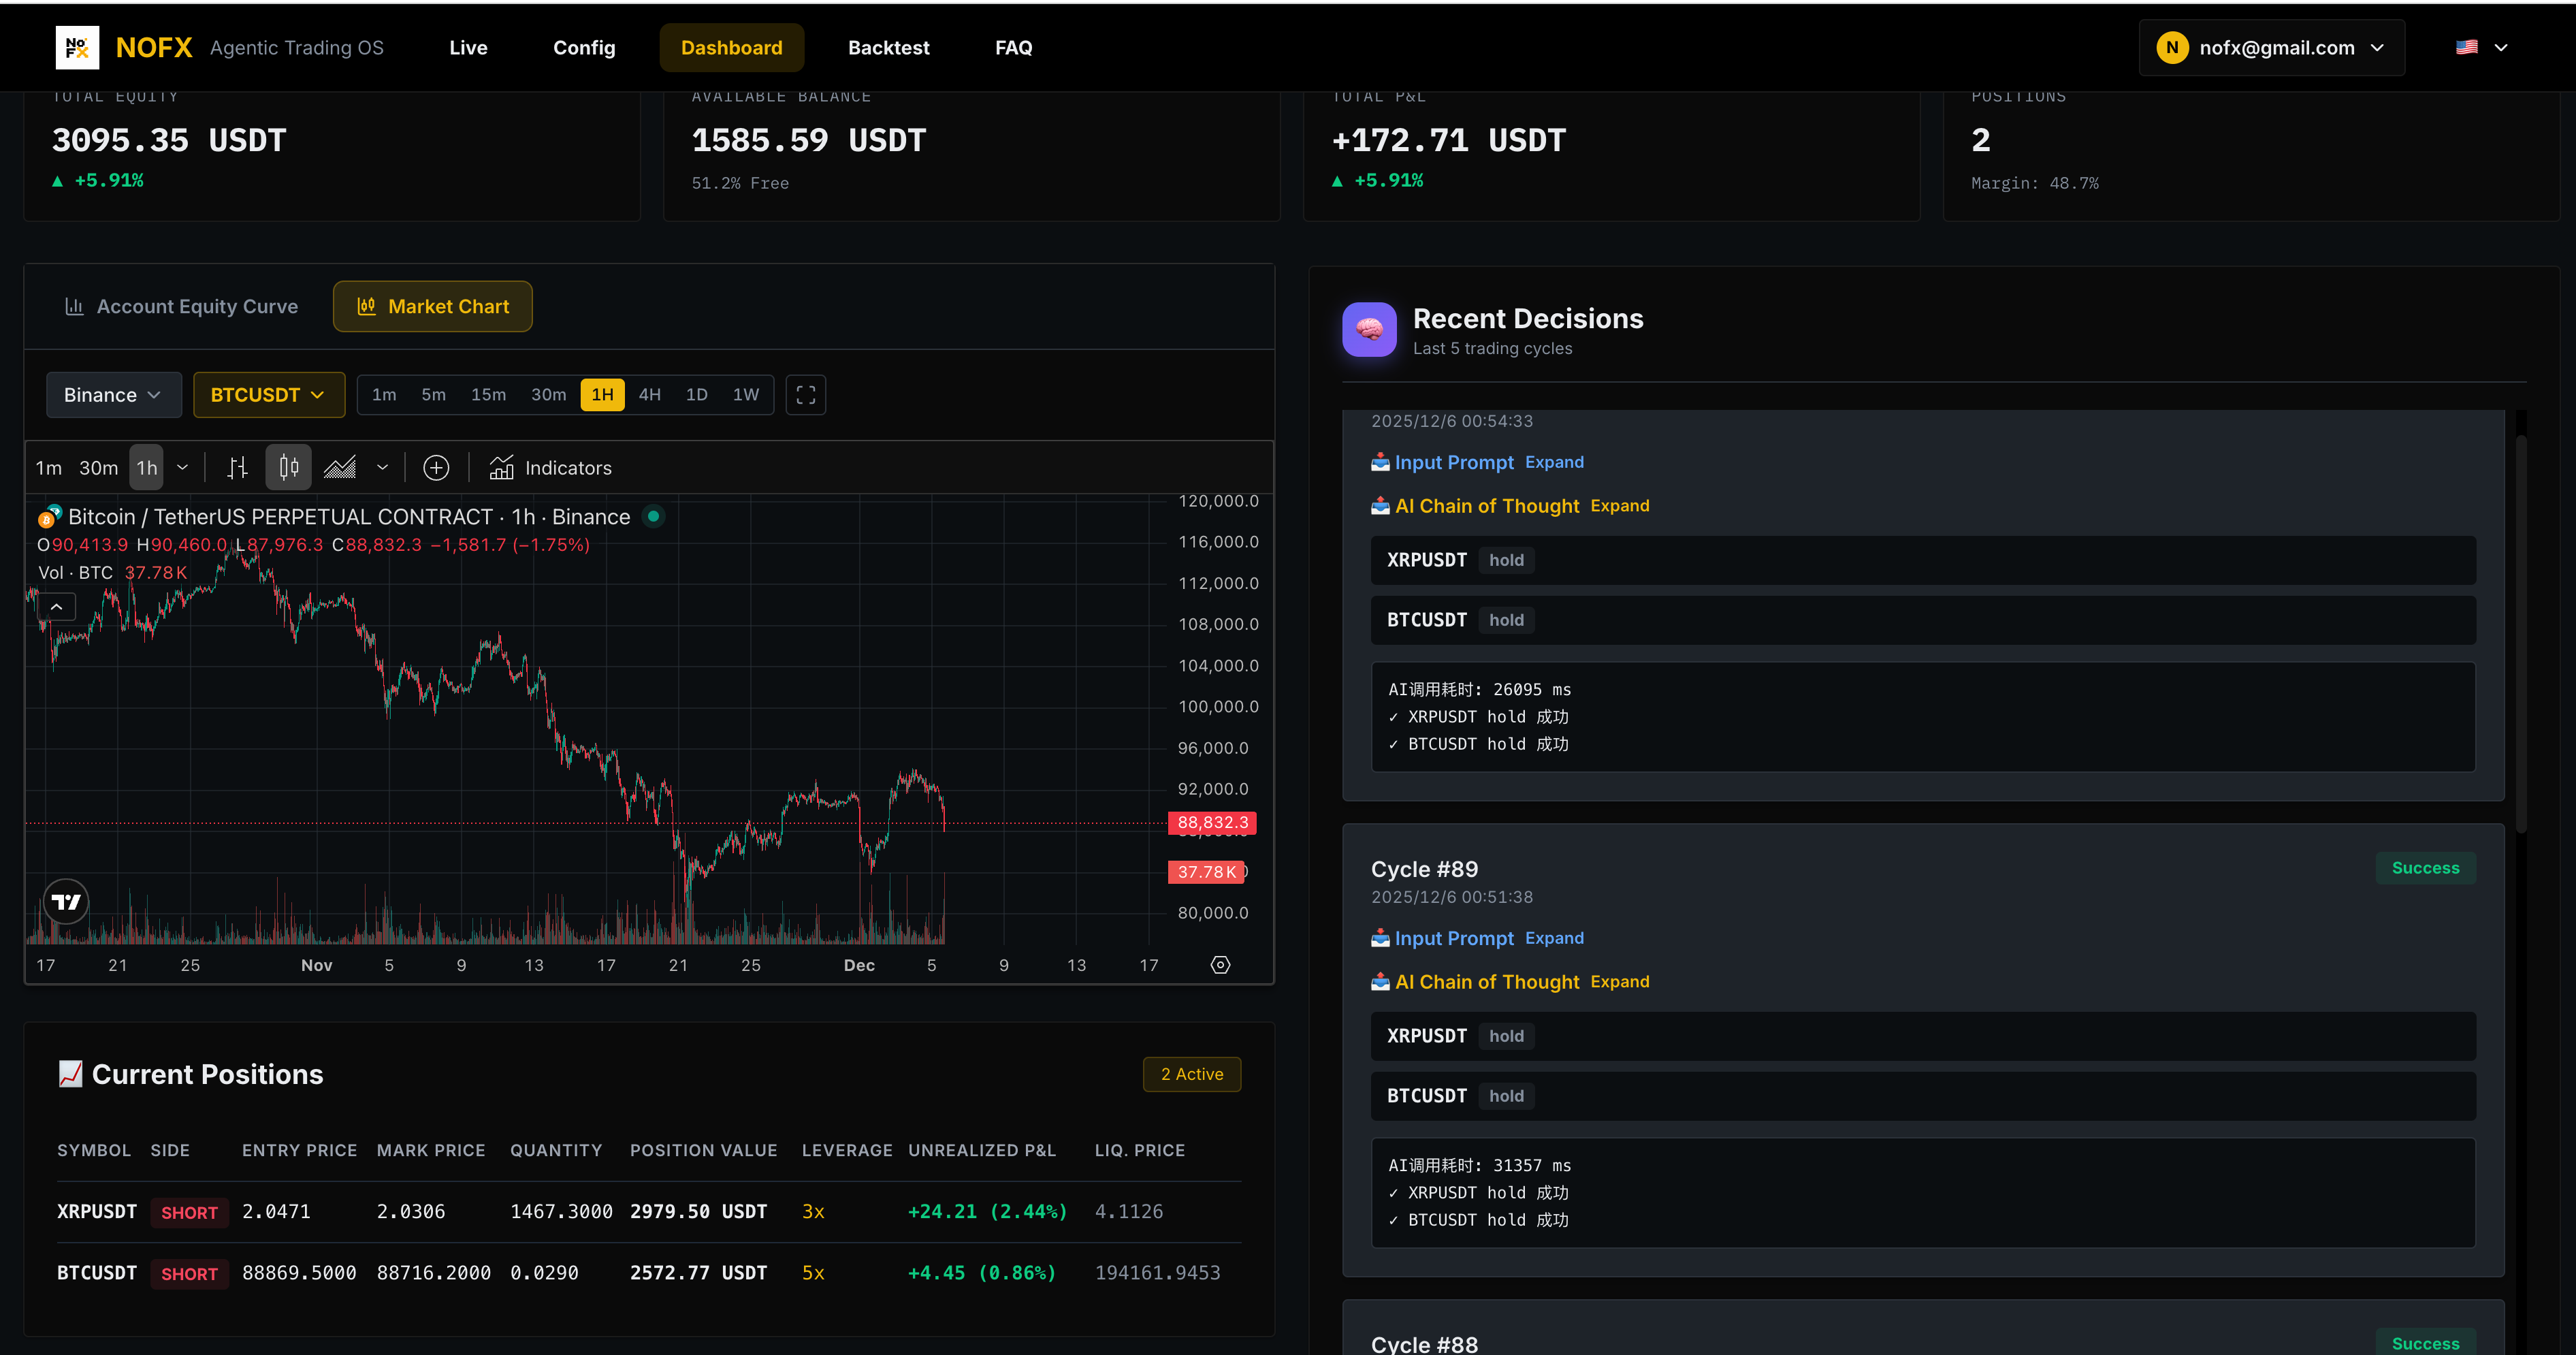Viewport: 2576px width, 1355px height.
Task: Open chart settings via the hexagon gear icon
Action: [1220, 965]
